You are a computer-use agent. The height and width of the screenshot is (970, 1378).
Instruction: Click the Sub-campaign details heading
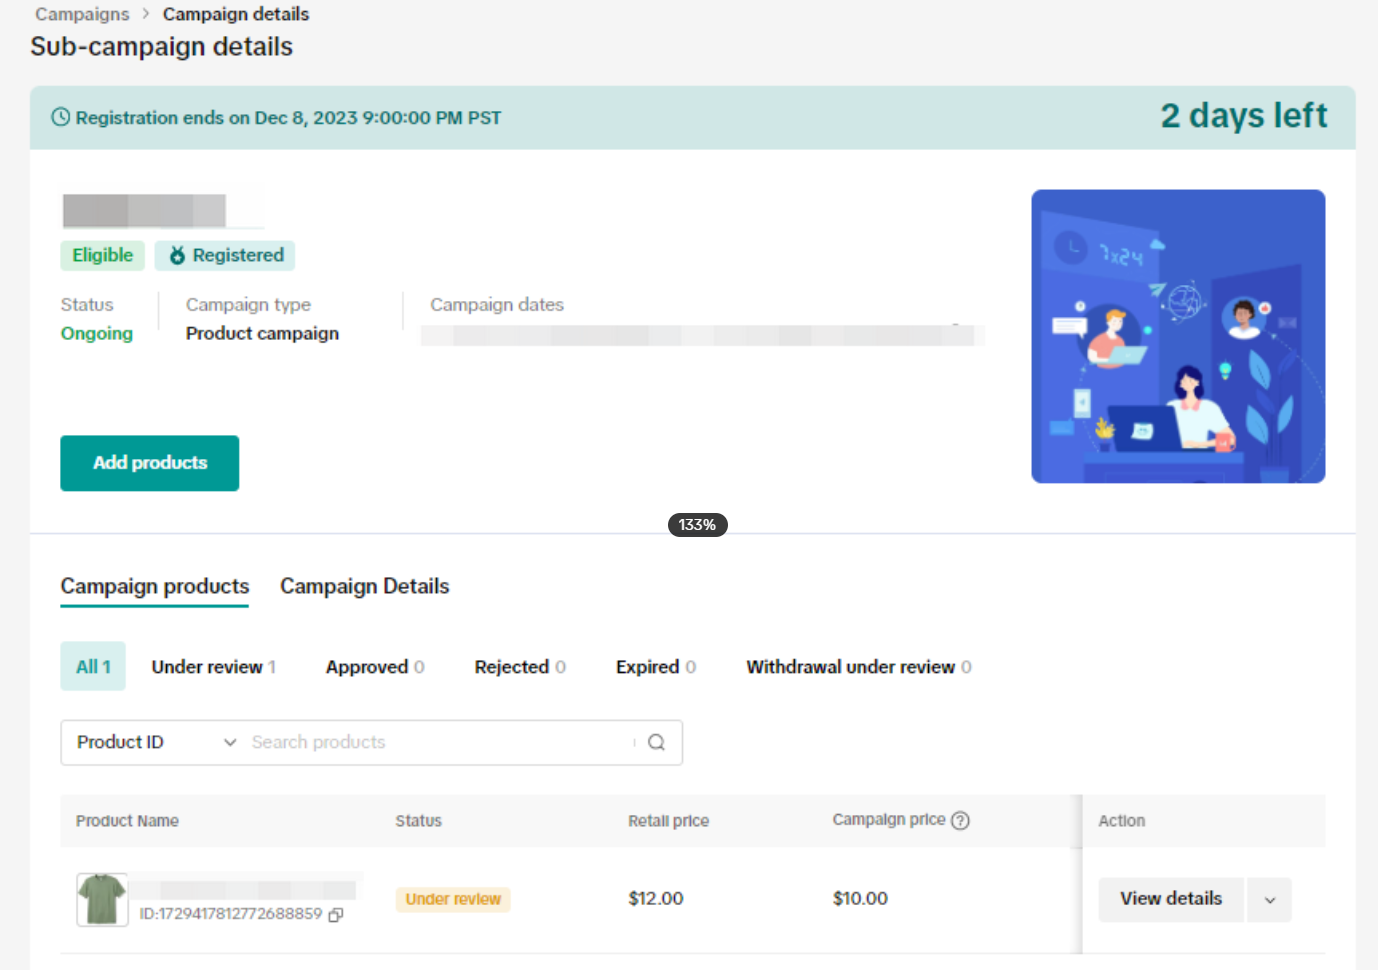[x=161, y=47]
